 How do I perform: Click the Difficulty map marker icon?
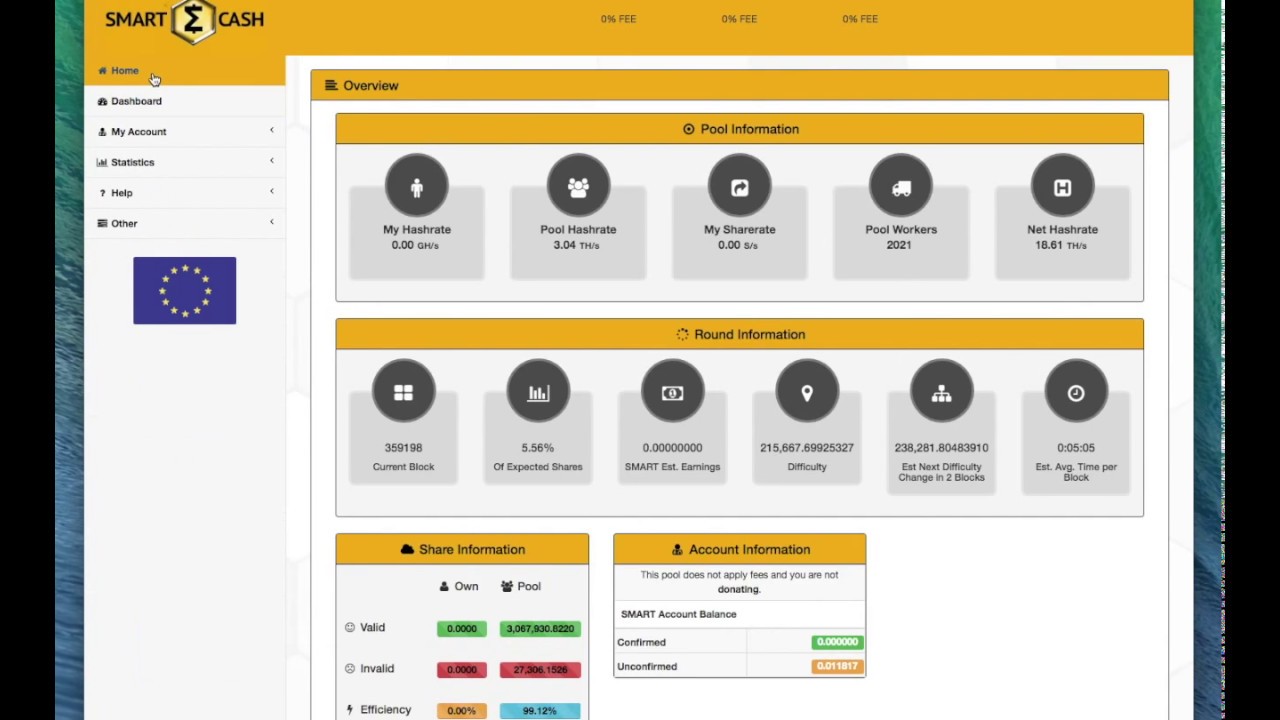tap(807, 393)
